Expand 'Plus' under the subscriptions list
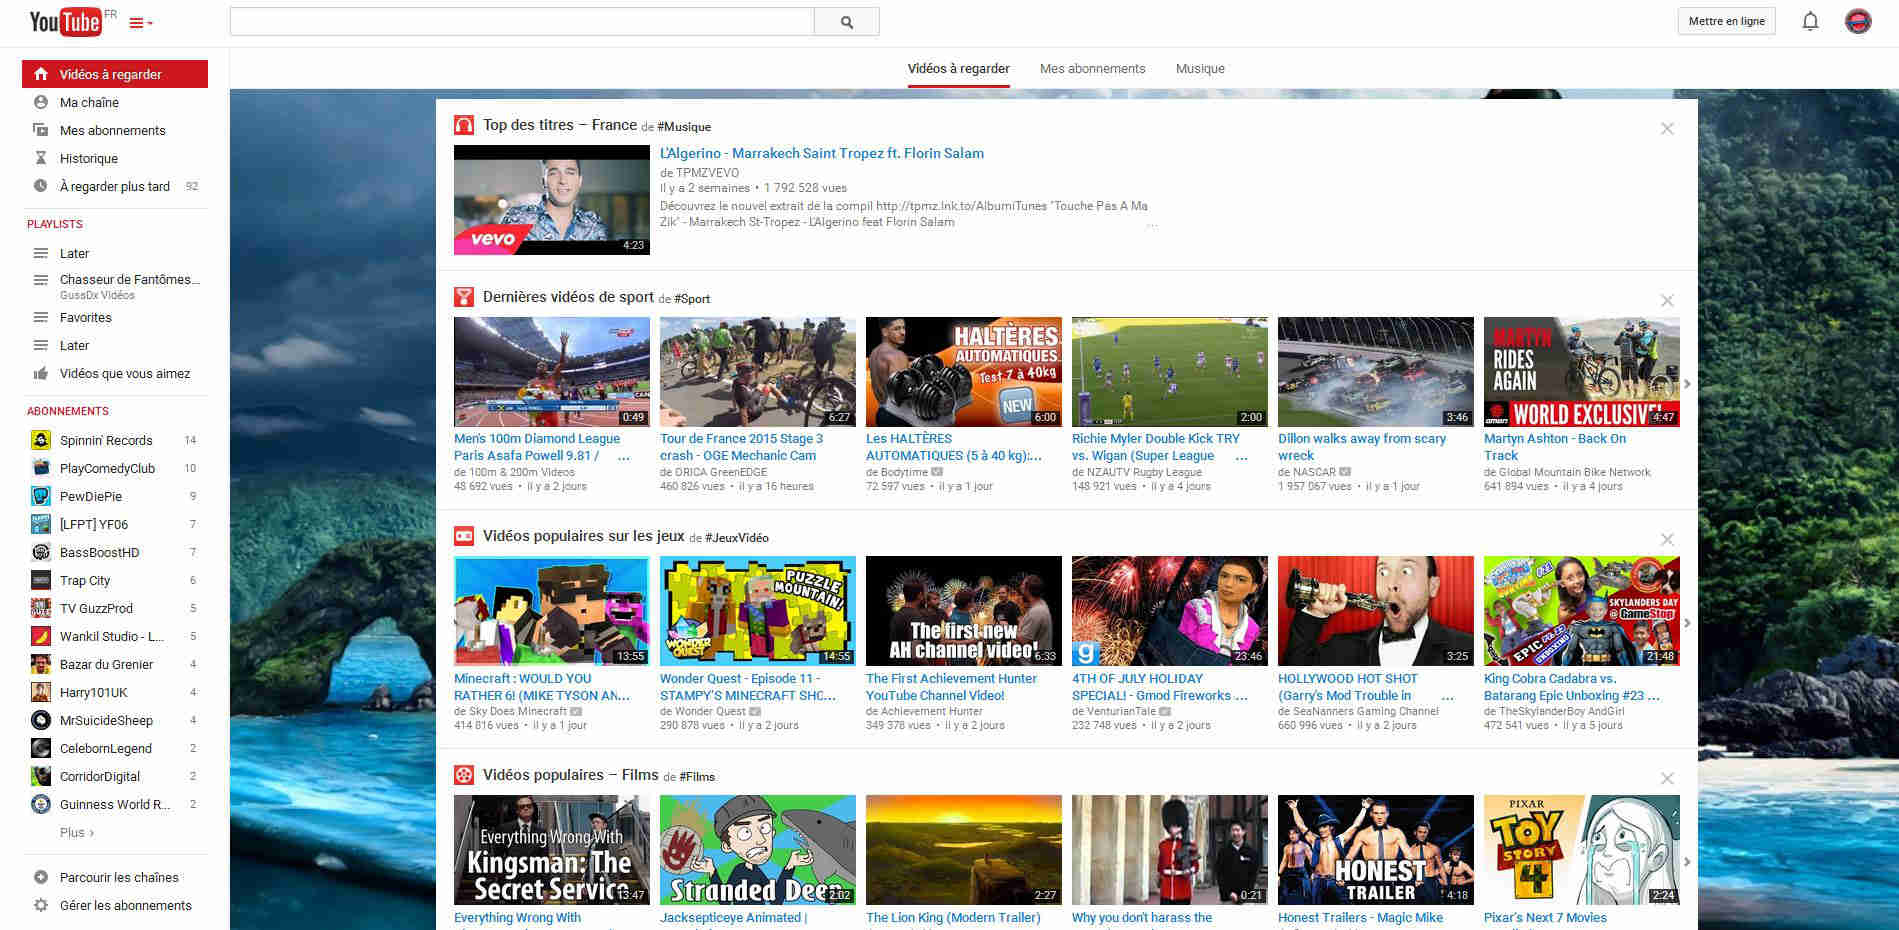Viewport: 1899px width, 930px height. (75, 832)
